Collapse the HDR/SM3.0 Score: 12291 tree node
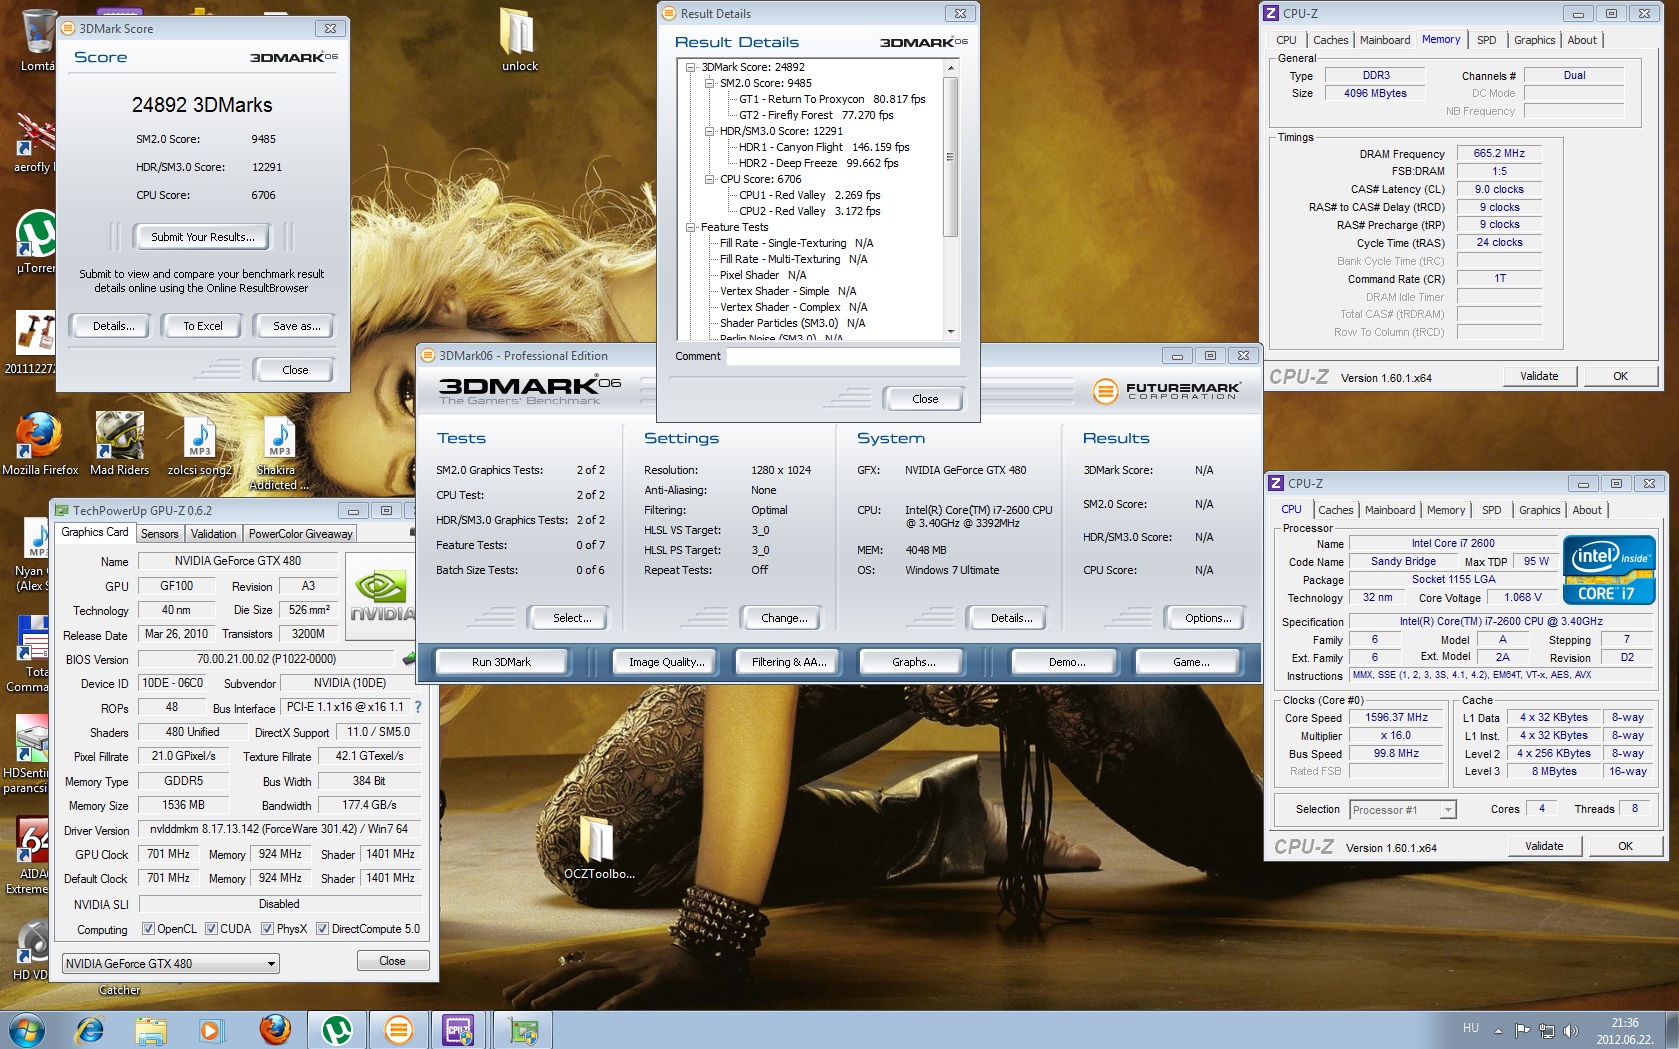 pyautogui.click(x=709, y=131)
